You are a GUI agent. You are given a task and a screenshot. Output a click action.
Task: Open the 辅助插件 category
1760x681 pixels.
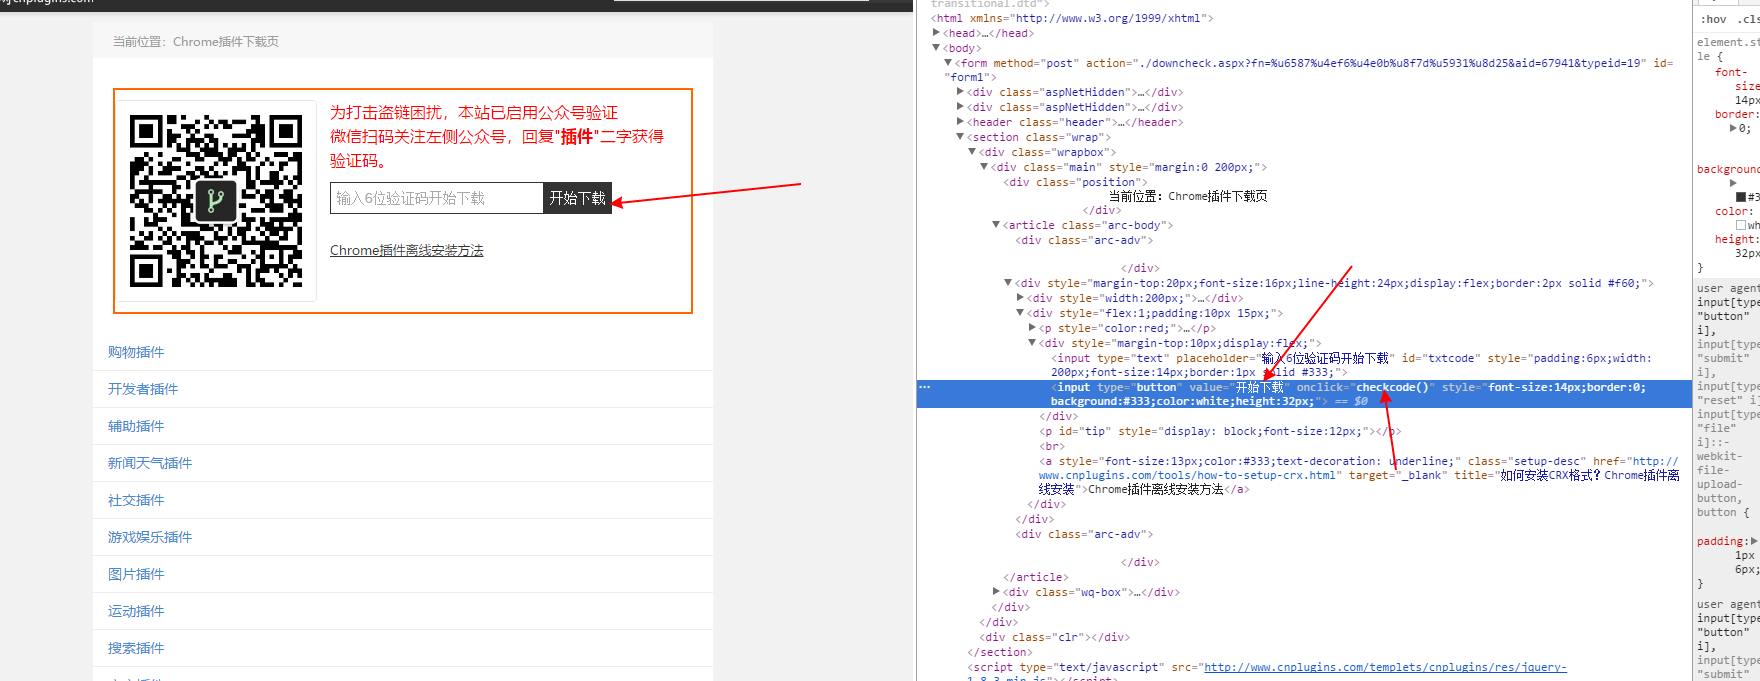click(x=136, y=426)
